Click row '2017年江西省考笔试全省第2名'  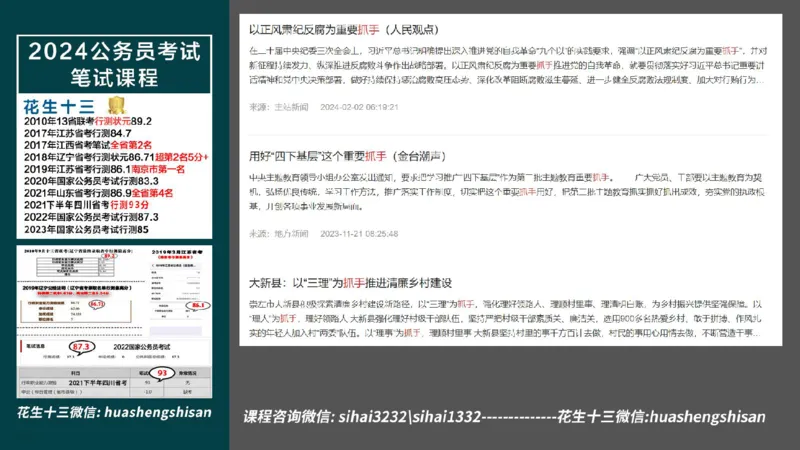[88, 145]
